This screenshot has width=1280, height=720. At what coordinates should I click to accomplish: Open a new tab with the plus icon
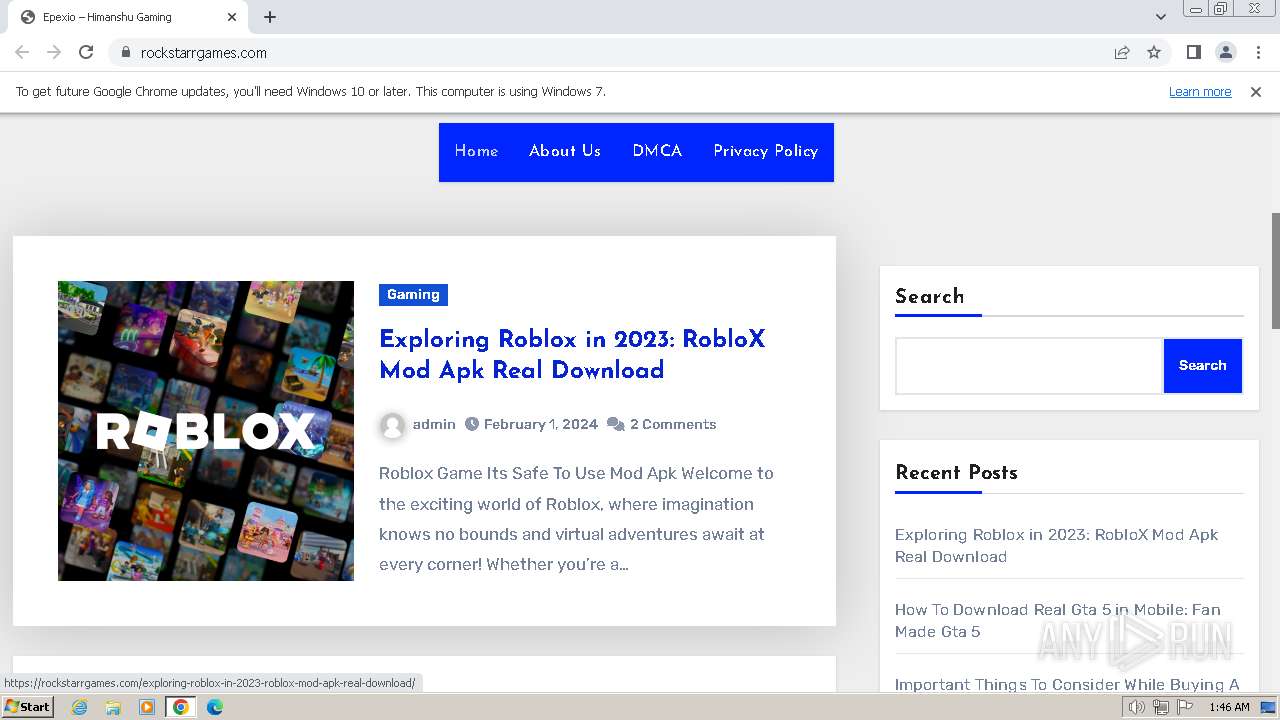click(270, 17)
